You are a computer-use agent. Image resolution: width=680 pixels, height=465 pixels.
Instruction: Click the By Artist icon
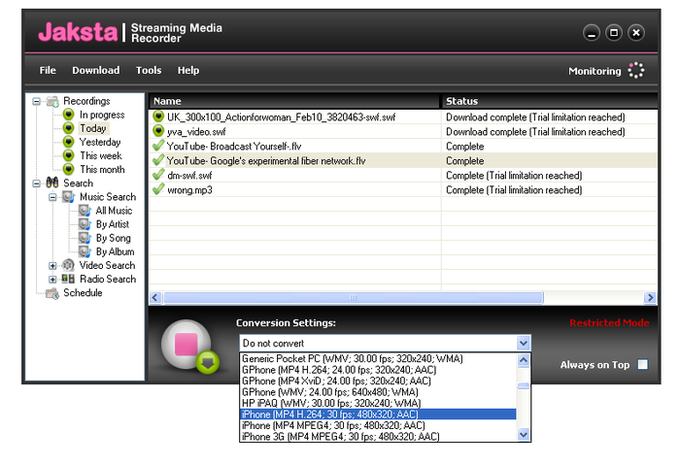pos(85,224)
